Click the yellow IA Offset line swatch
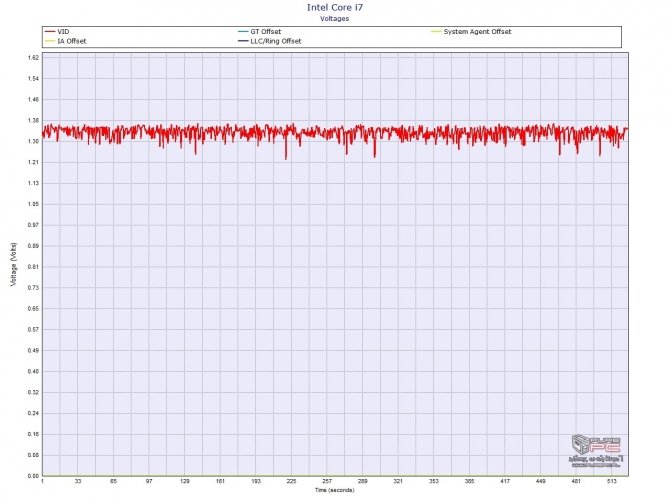 (50, 41)
